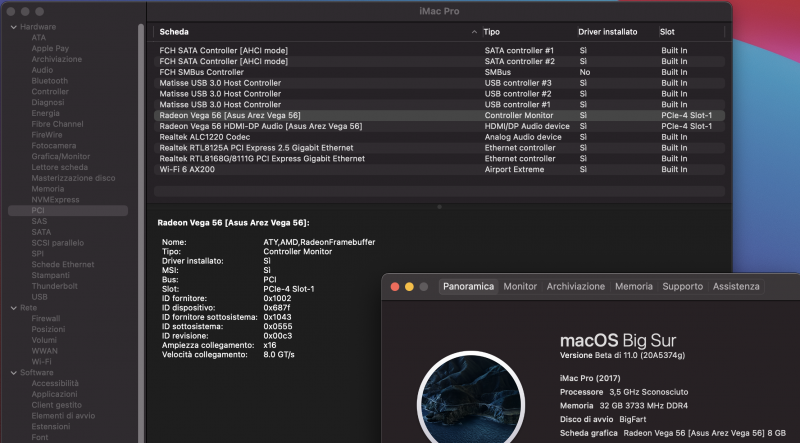
Task: Sort by Scheda column arrow
Action: pos(474,32)
